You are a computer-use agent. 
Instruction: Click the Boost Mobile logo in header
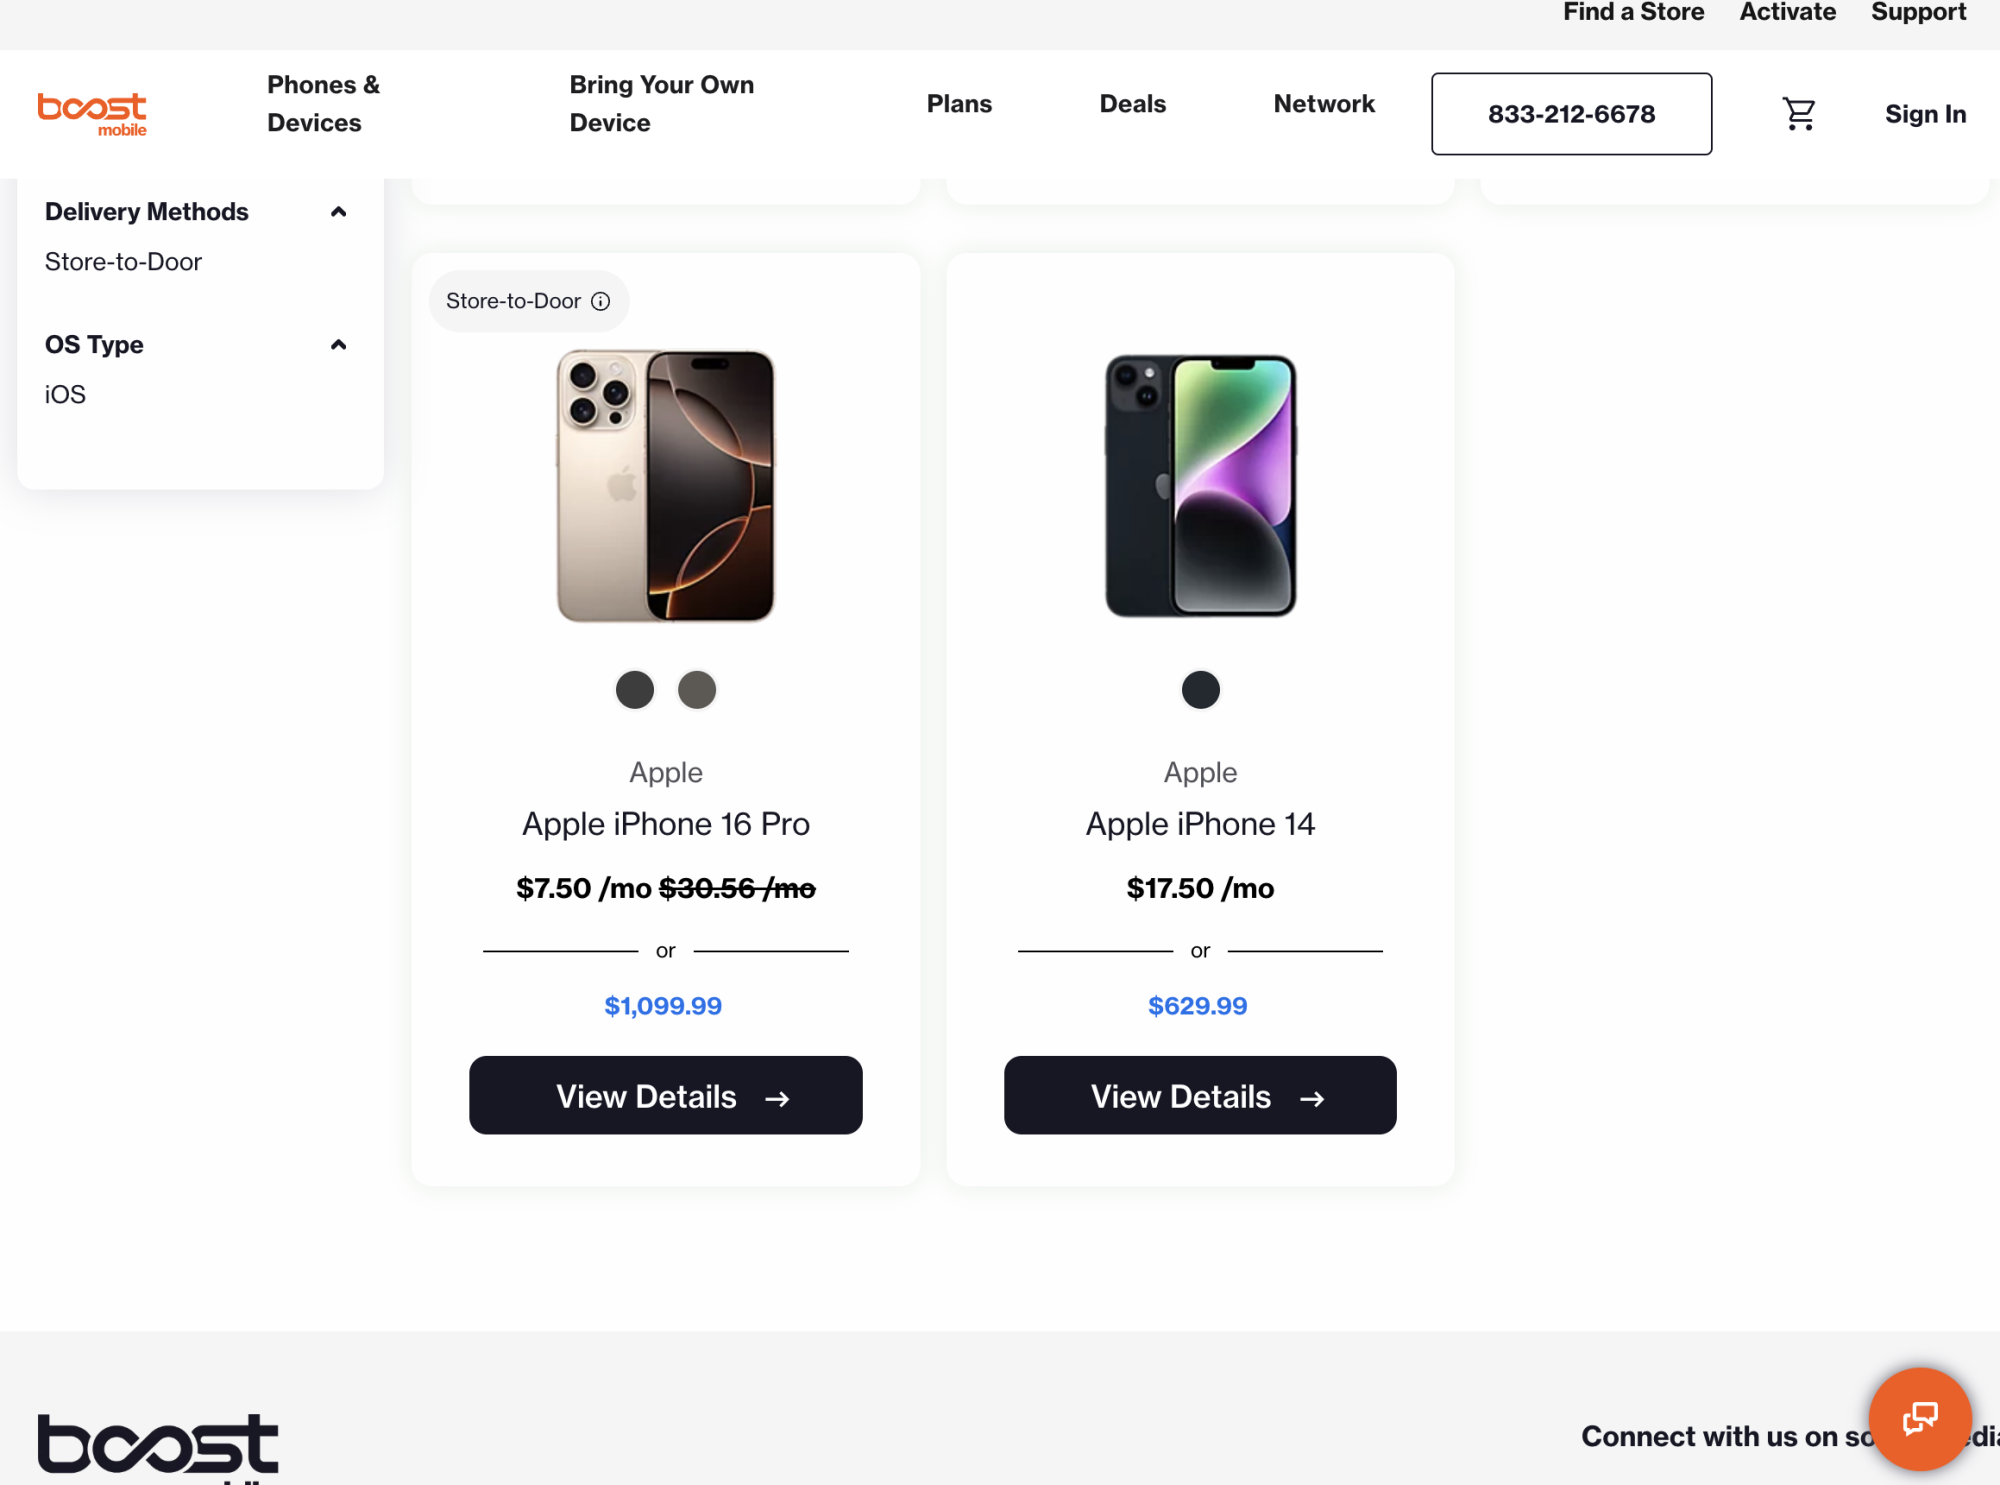pos(92,113)
